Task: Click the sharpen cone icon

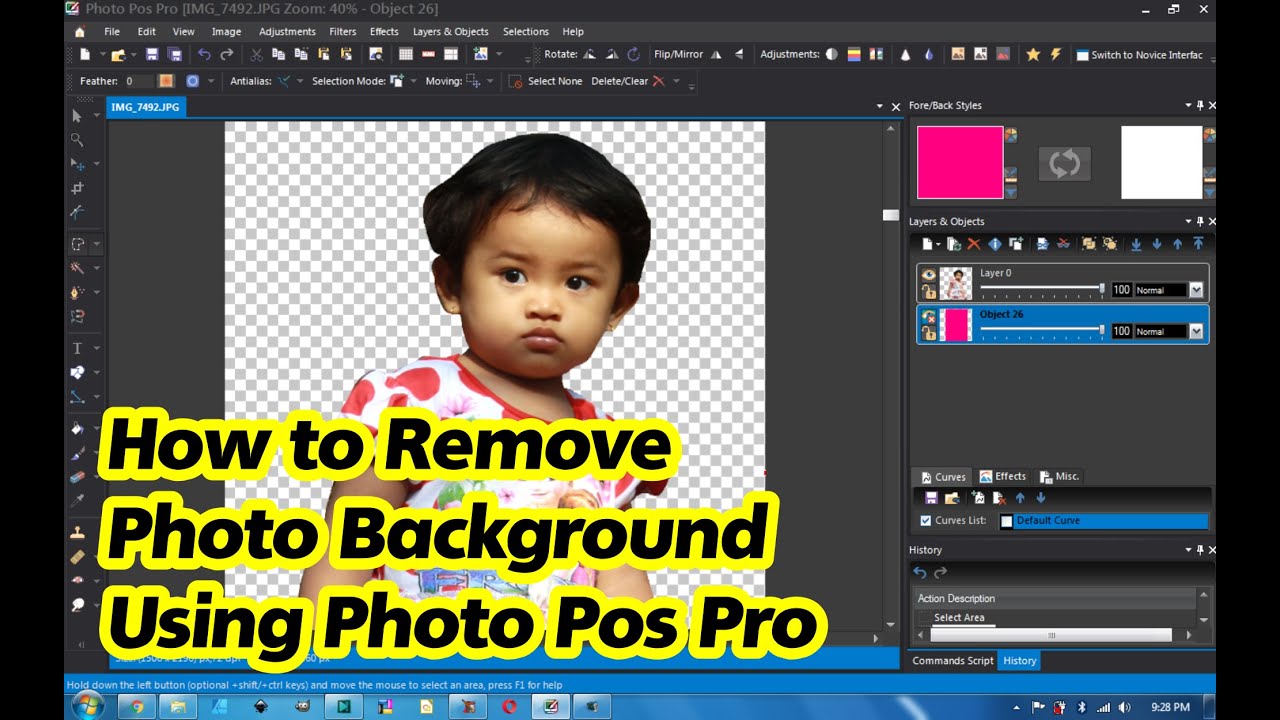Action: 905,55
